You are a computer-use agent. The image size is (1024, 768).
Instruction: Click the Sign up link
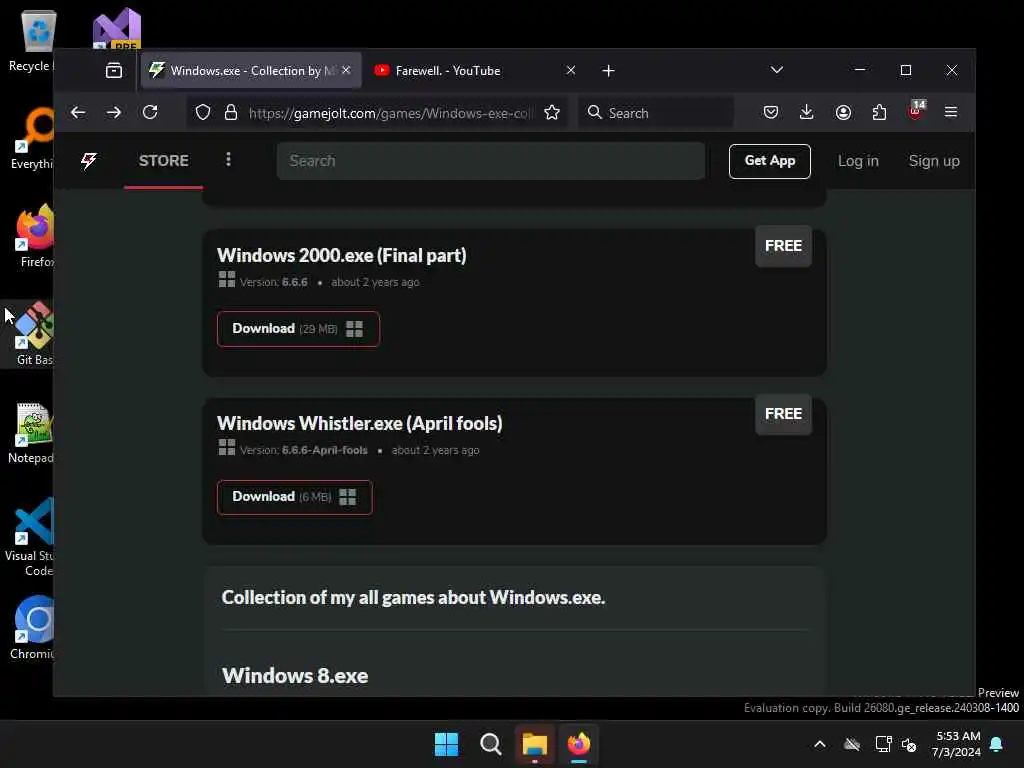(934, 161)
